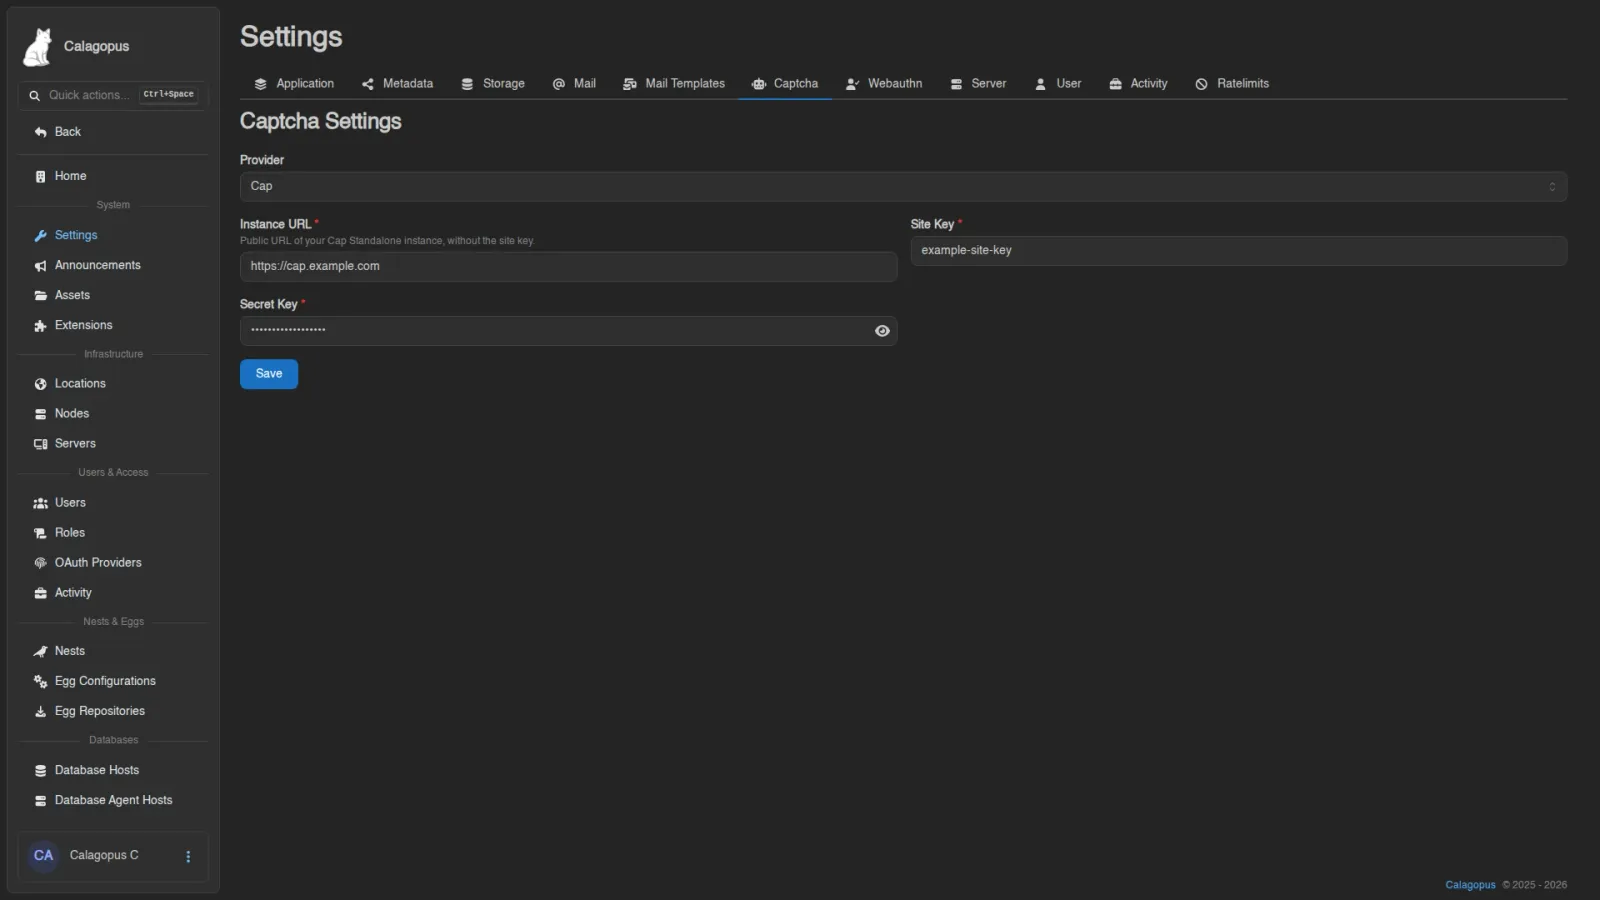This screenshot has height=900, width=1600.
Task: Click the Nodes server icon
Action: pyautogui.click(x=40, y=414)
